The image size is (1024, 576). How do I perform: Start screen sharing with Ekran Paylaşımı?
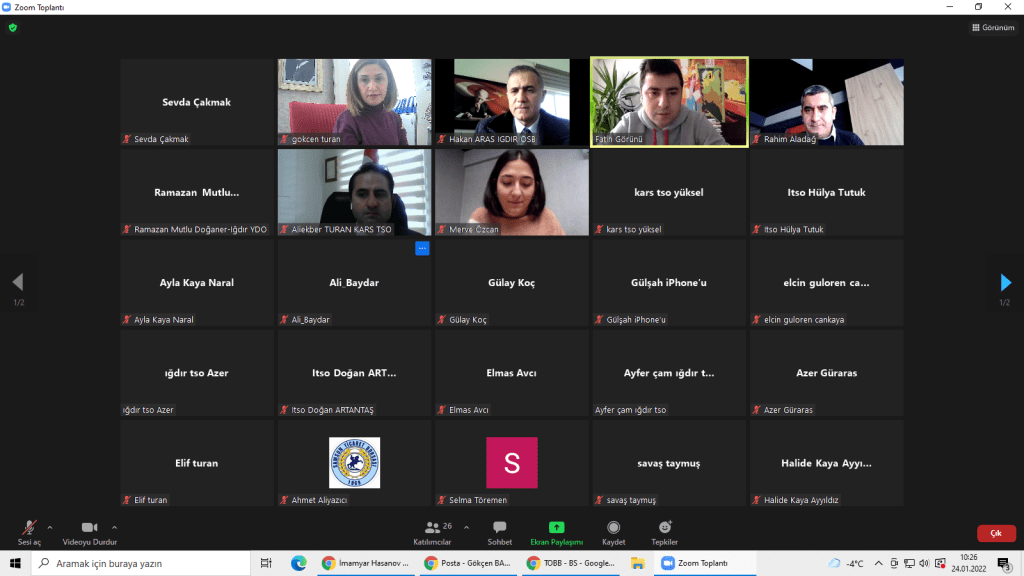(556, 532)
